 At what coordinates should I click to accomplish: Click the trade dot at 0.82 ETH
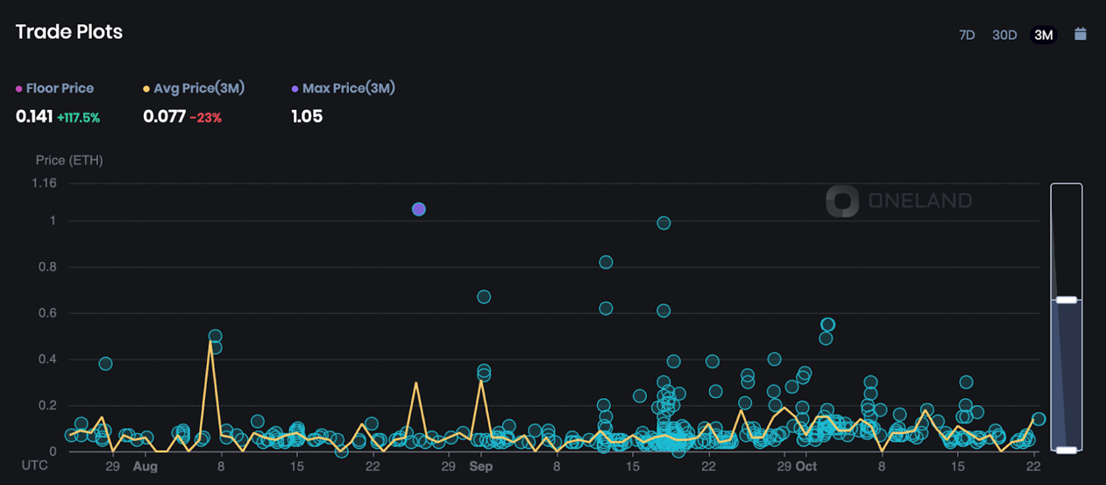click(606, 262)
